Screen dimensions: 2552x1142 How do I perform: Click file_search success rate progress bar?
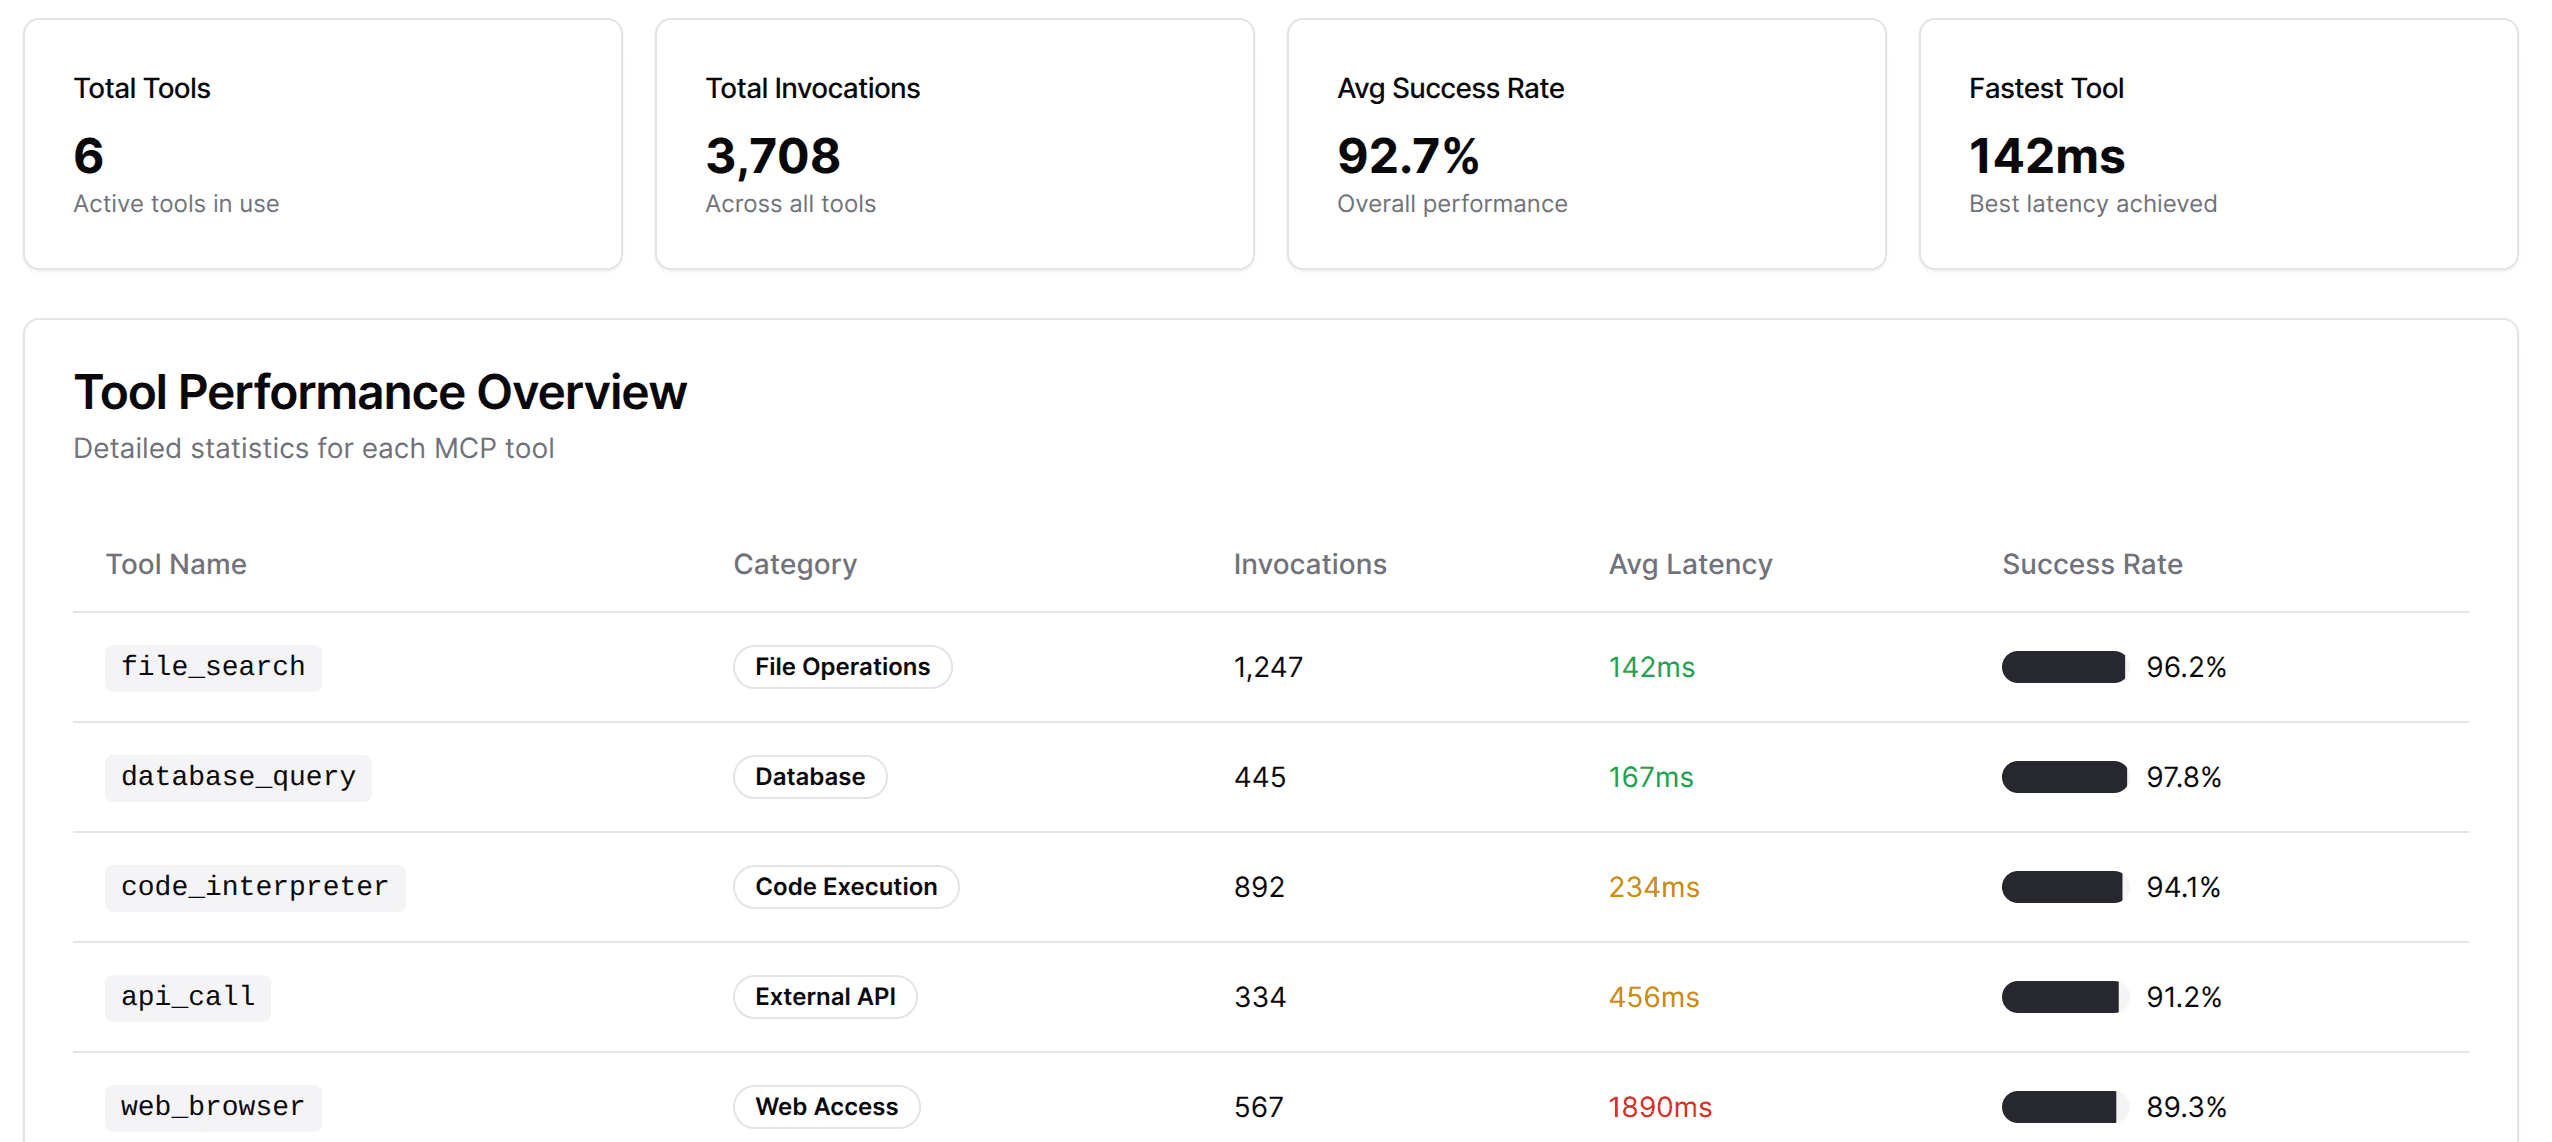2064,667
